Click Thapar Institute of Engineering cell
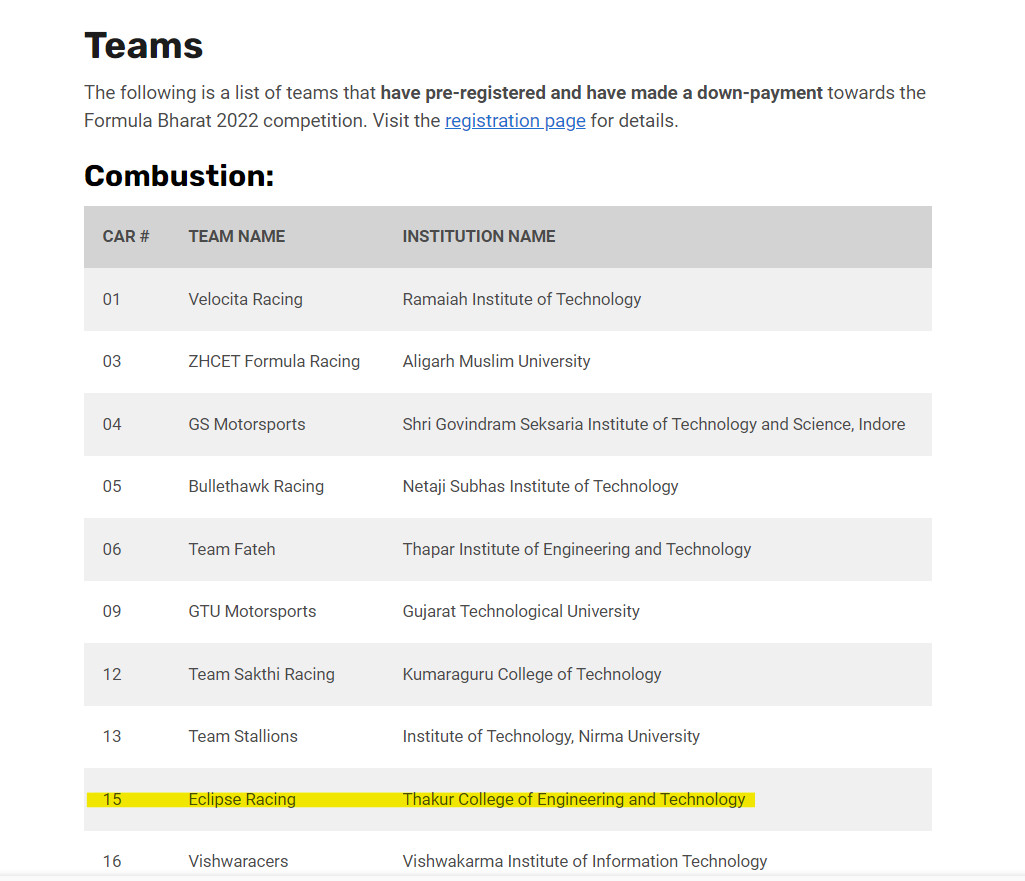Image resolution: width=1025 pixels, height=881 pixels. pos(577,549)
